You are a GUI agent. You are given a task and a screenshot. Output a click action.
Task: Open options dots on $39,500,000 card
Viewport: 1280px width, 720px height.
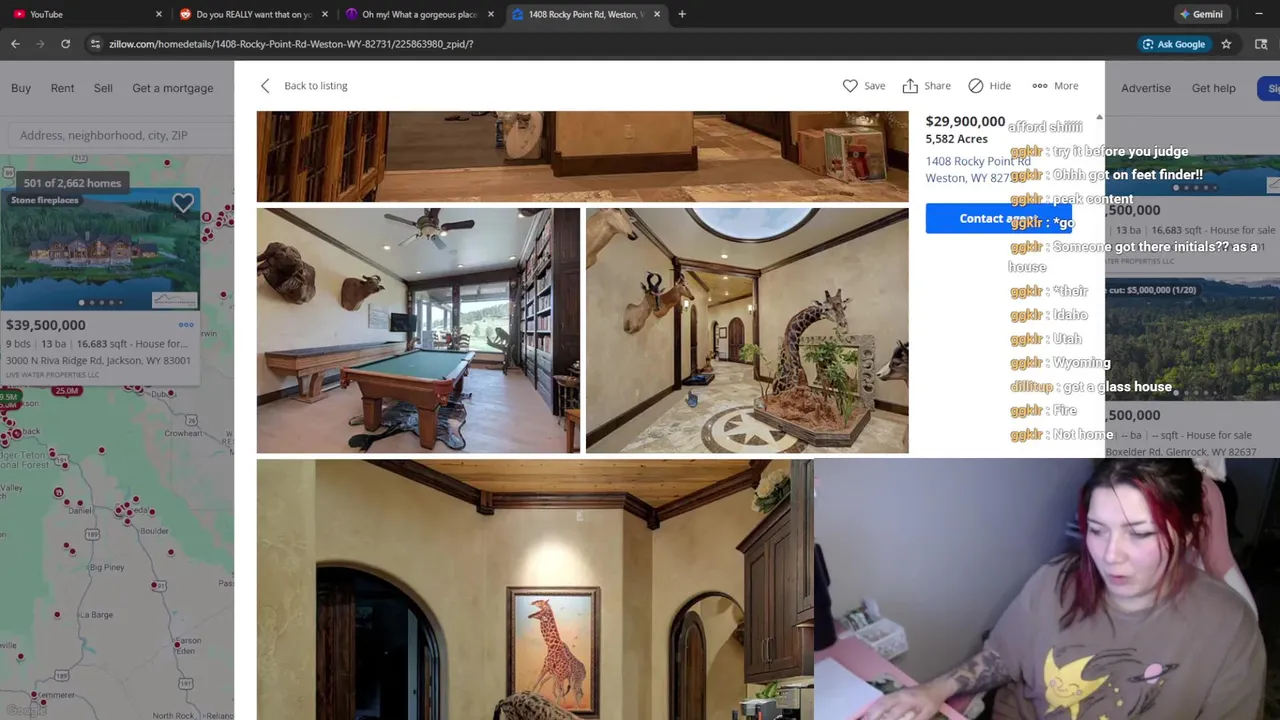pos(186,325)
